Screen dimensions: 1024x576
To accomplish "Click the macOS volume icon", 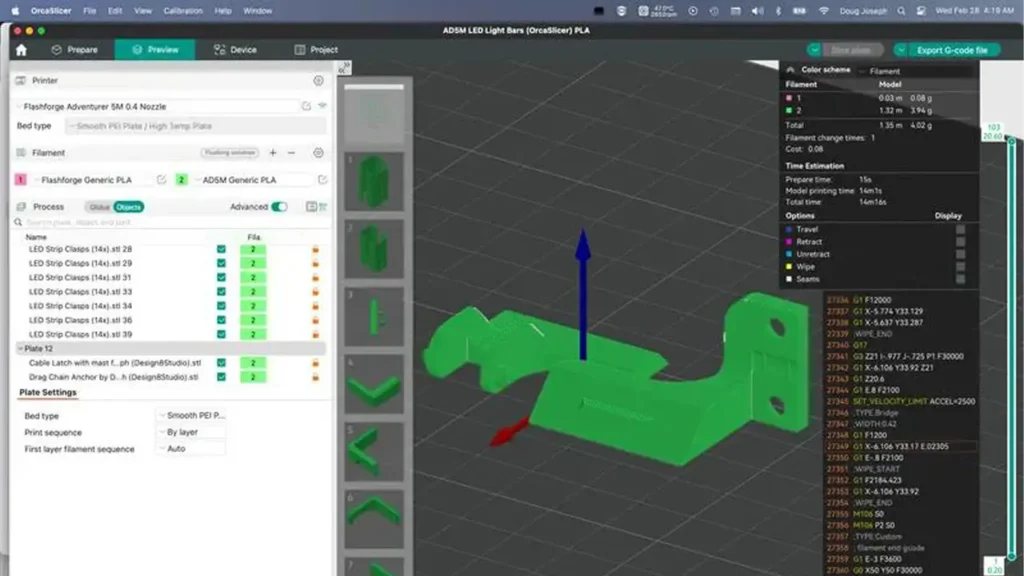I will coord(758,11).
